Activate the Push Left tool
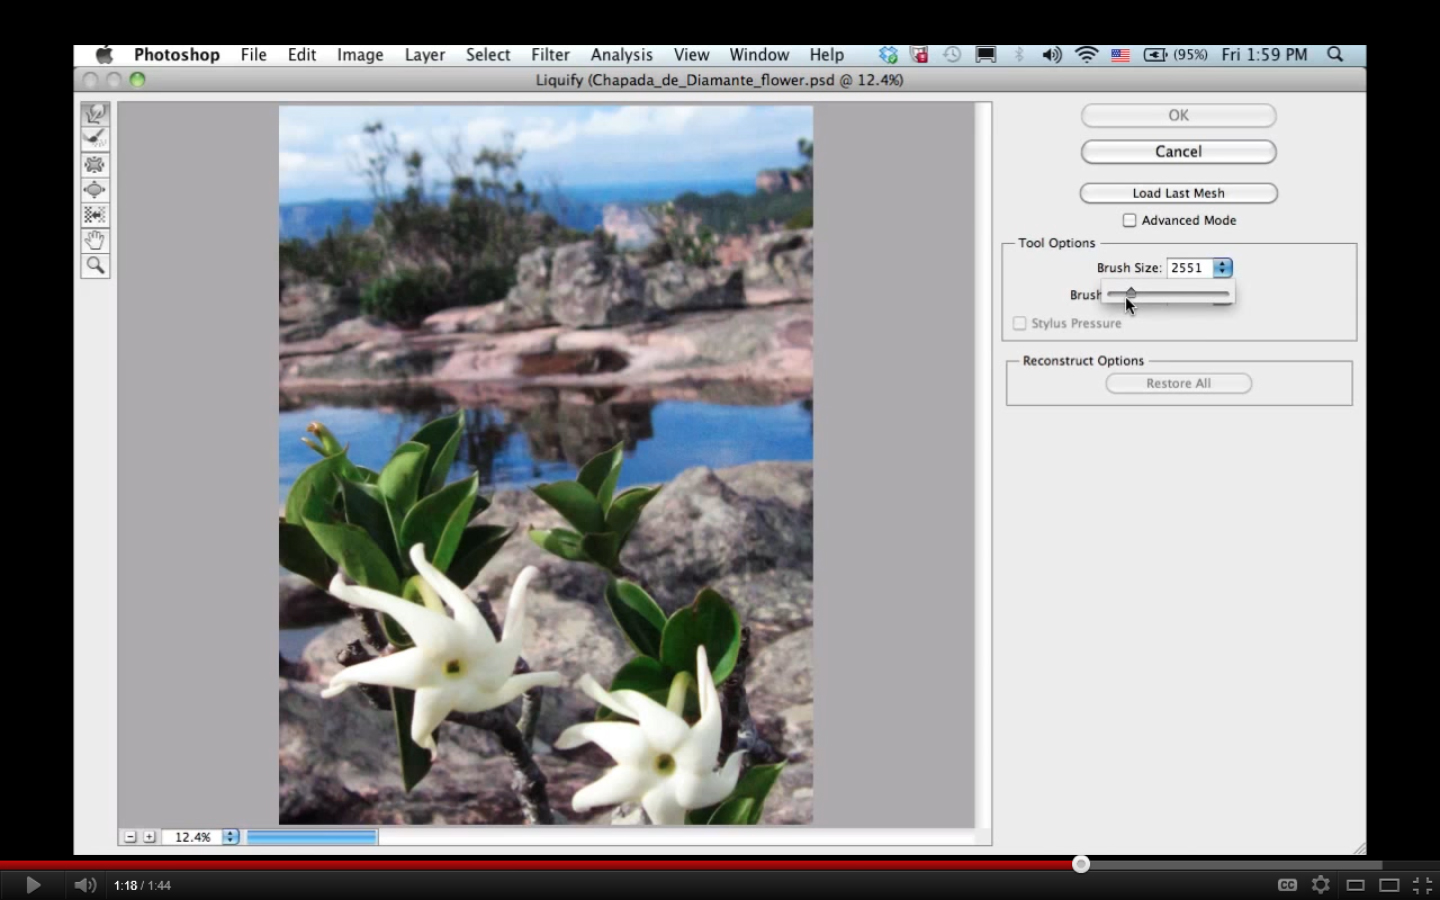 (95, 215)
